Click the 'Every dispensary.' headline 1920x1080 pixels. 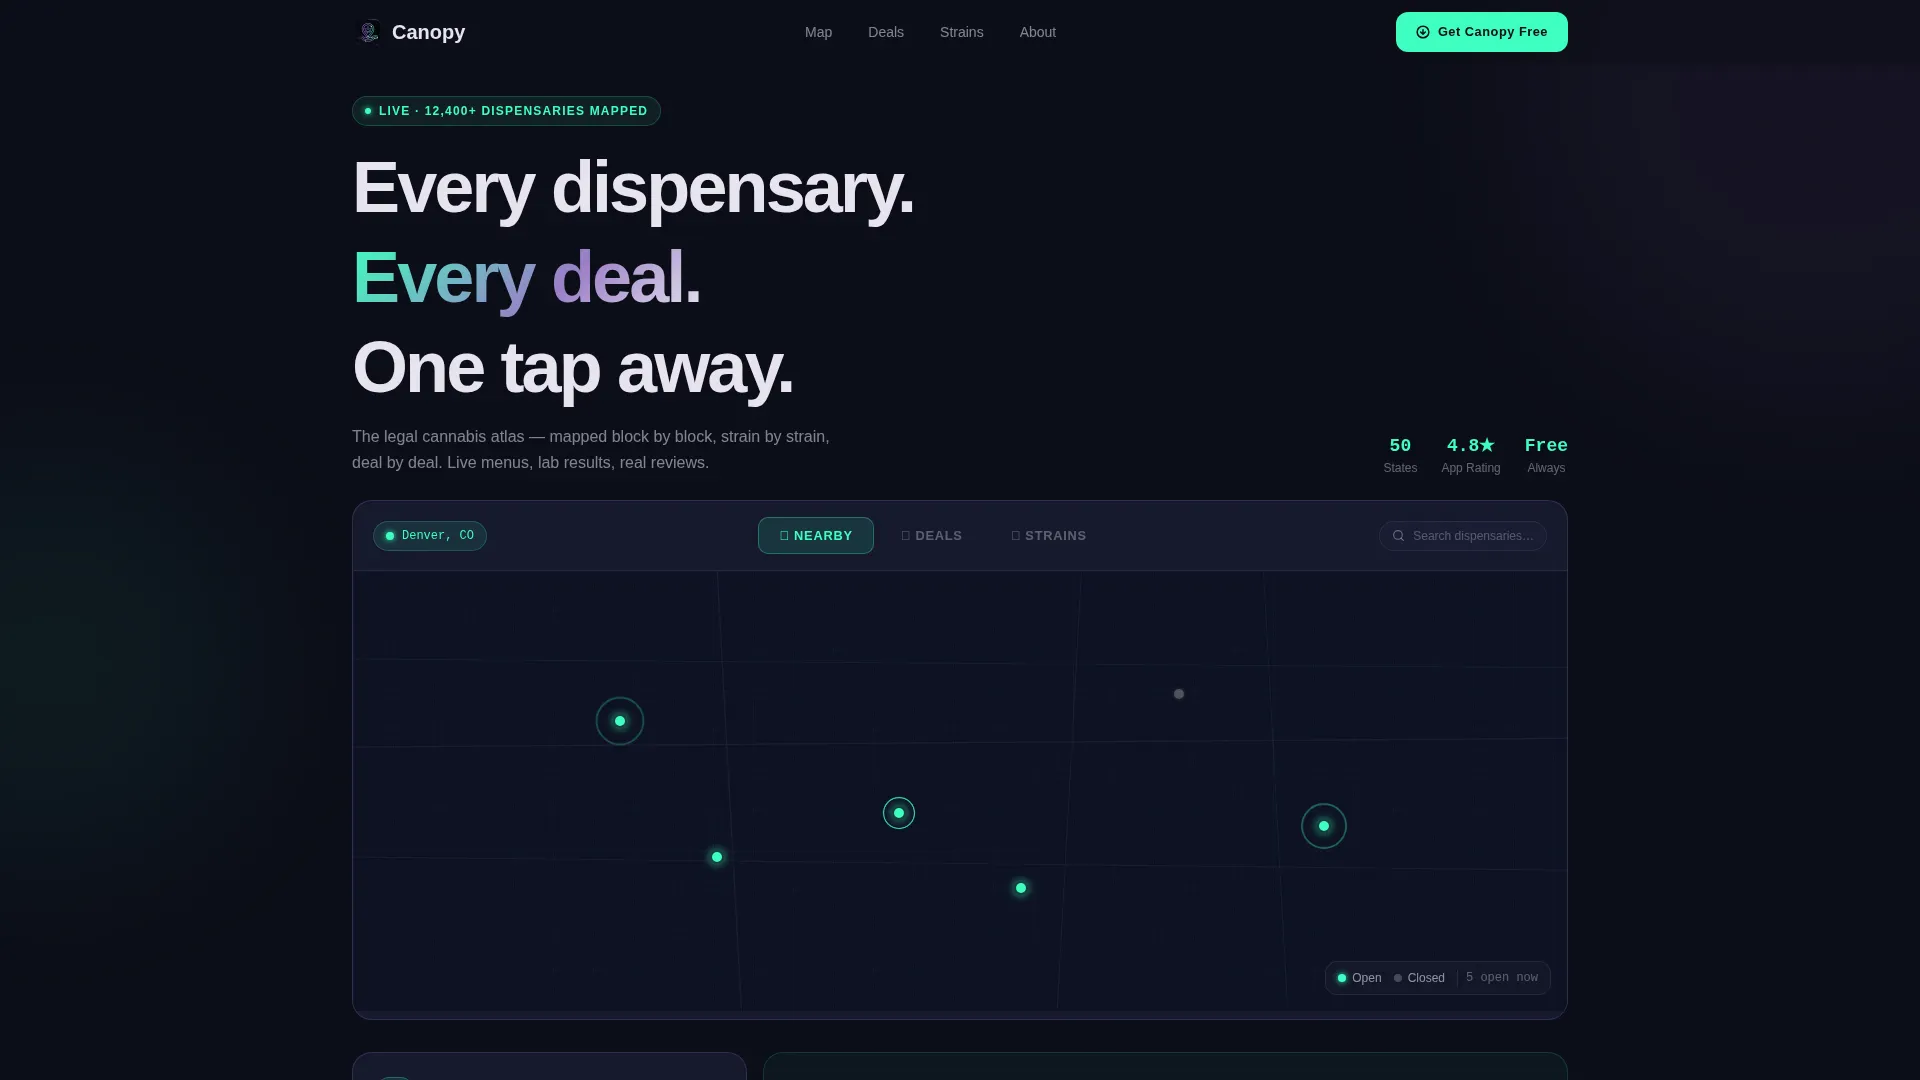(633, 188)
